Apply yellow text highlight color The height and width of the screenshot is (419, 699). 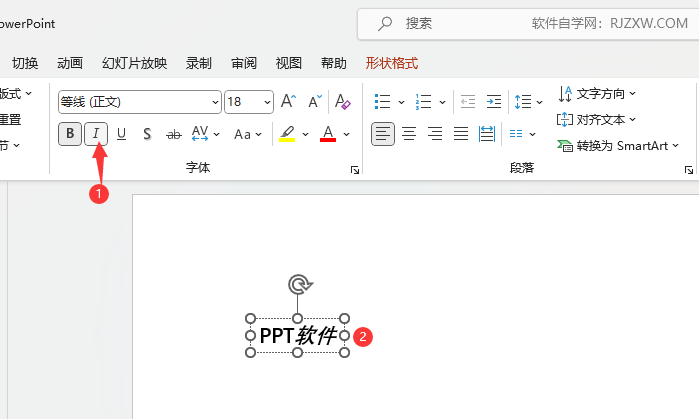pyautogui.click(x=287, y=134)
